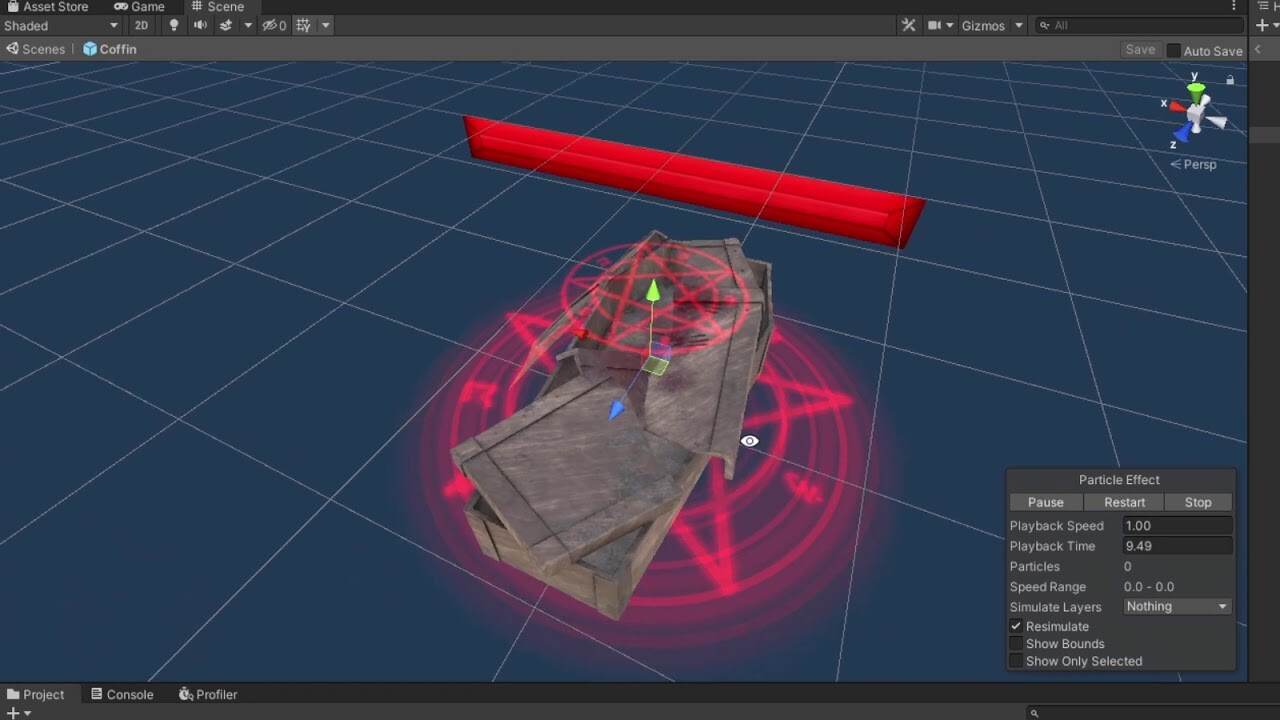Enable Show Bounds in Particle Effect panel
Image resolution: width=1280 pixels, height=720 pixels.
coord(1017,643)
